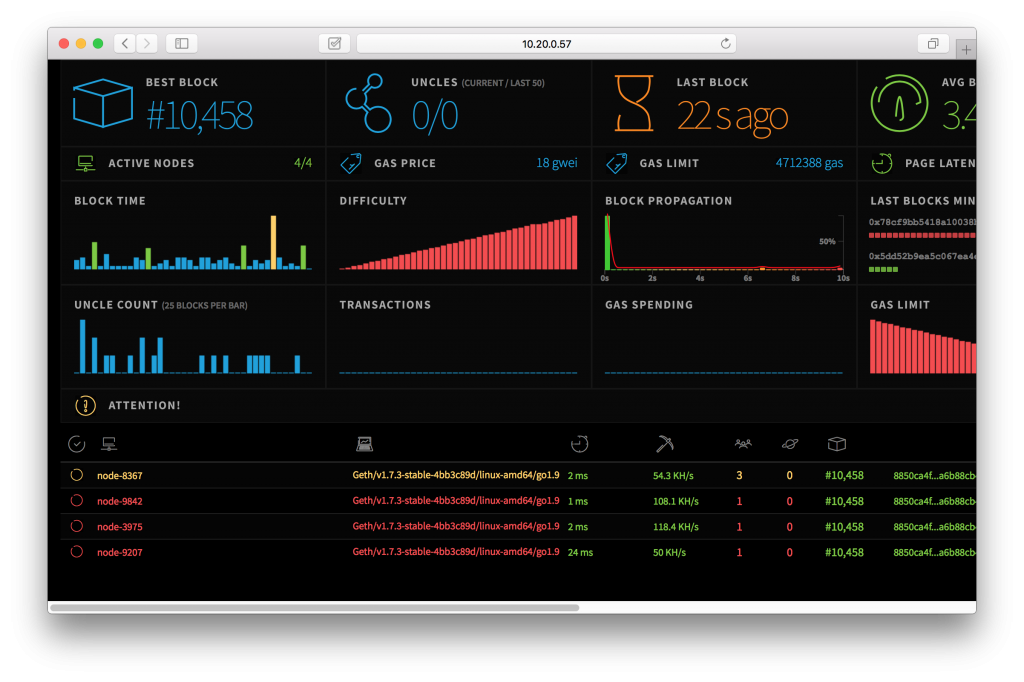1024x682 pixels.
Task: Toggle pin circle for node-9207
Action: tap(77, 551)
